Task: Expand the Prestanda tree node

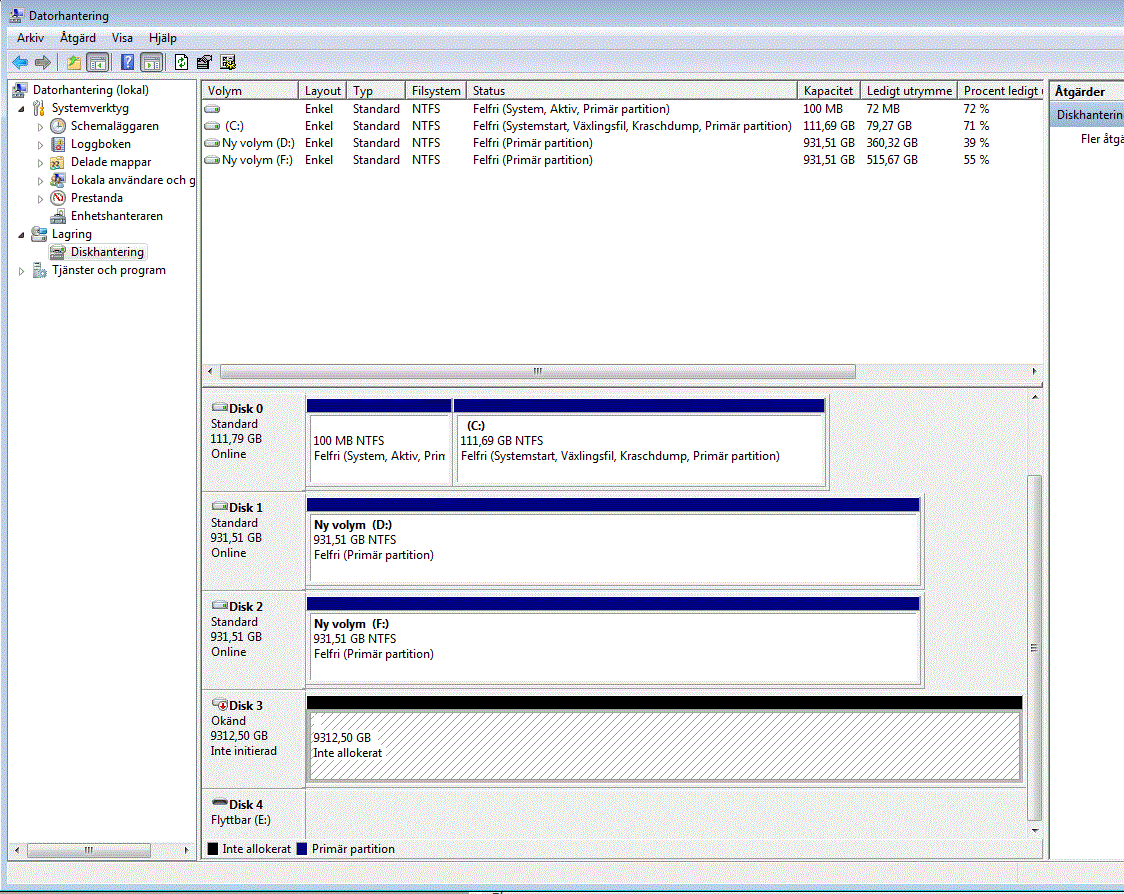Action: click(40, 199)
